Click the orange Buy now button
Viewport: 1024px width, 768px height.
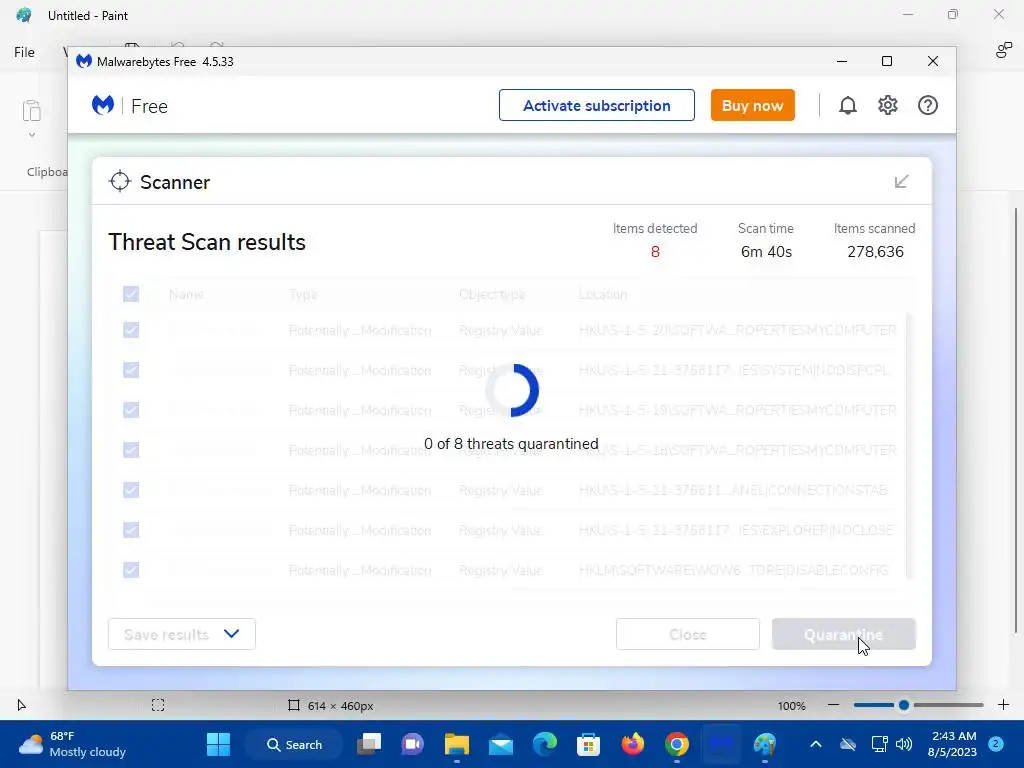pos(752,105)
